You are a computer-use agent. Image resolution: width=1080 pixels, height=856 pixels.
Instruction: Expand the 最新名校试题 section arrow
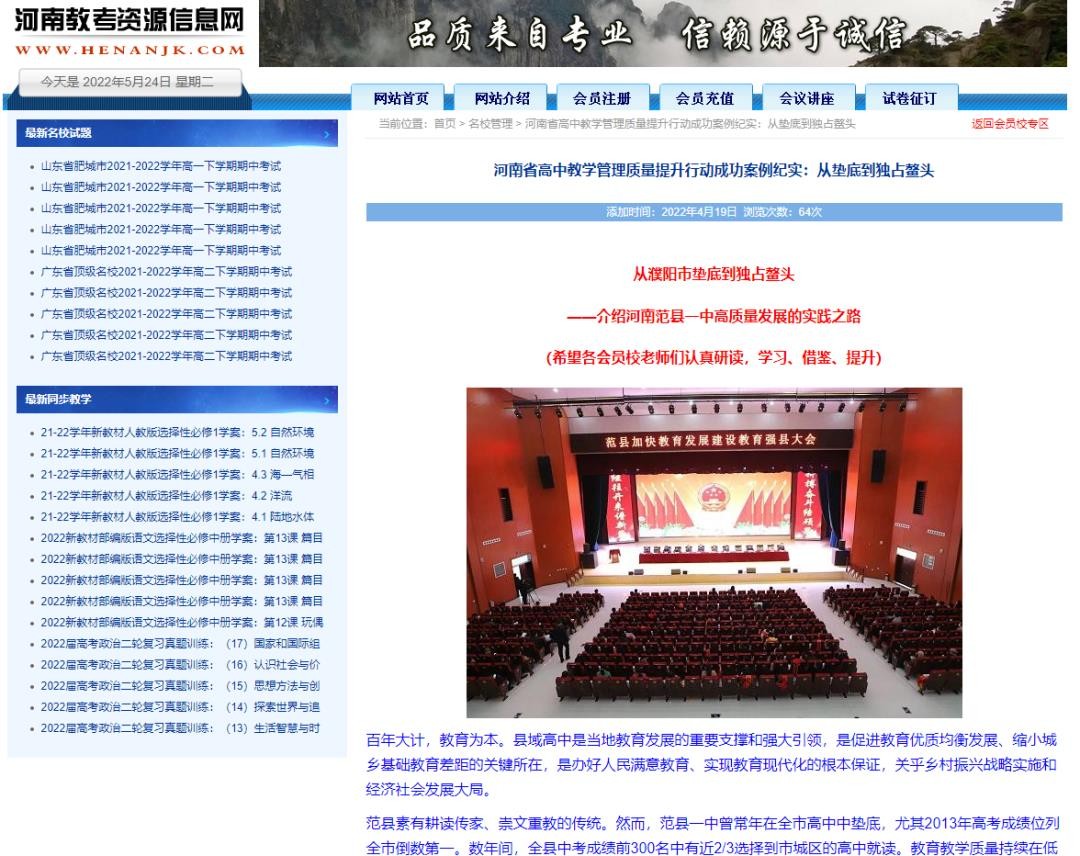point(326,133)
